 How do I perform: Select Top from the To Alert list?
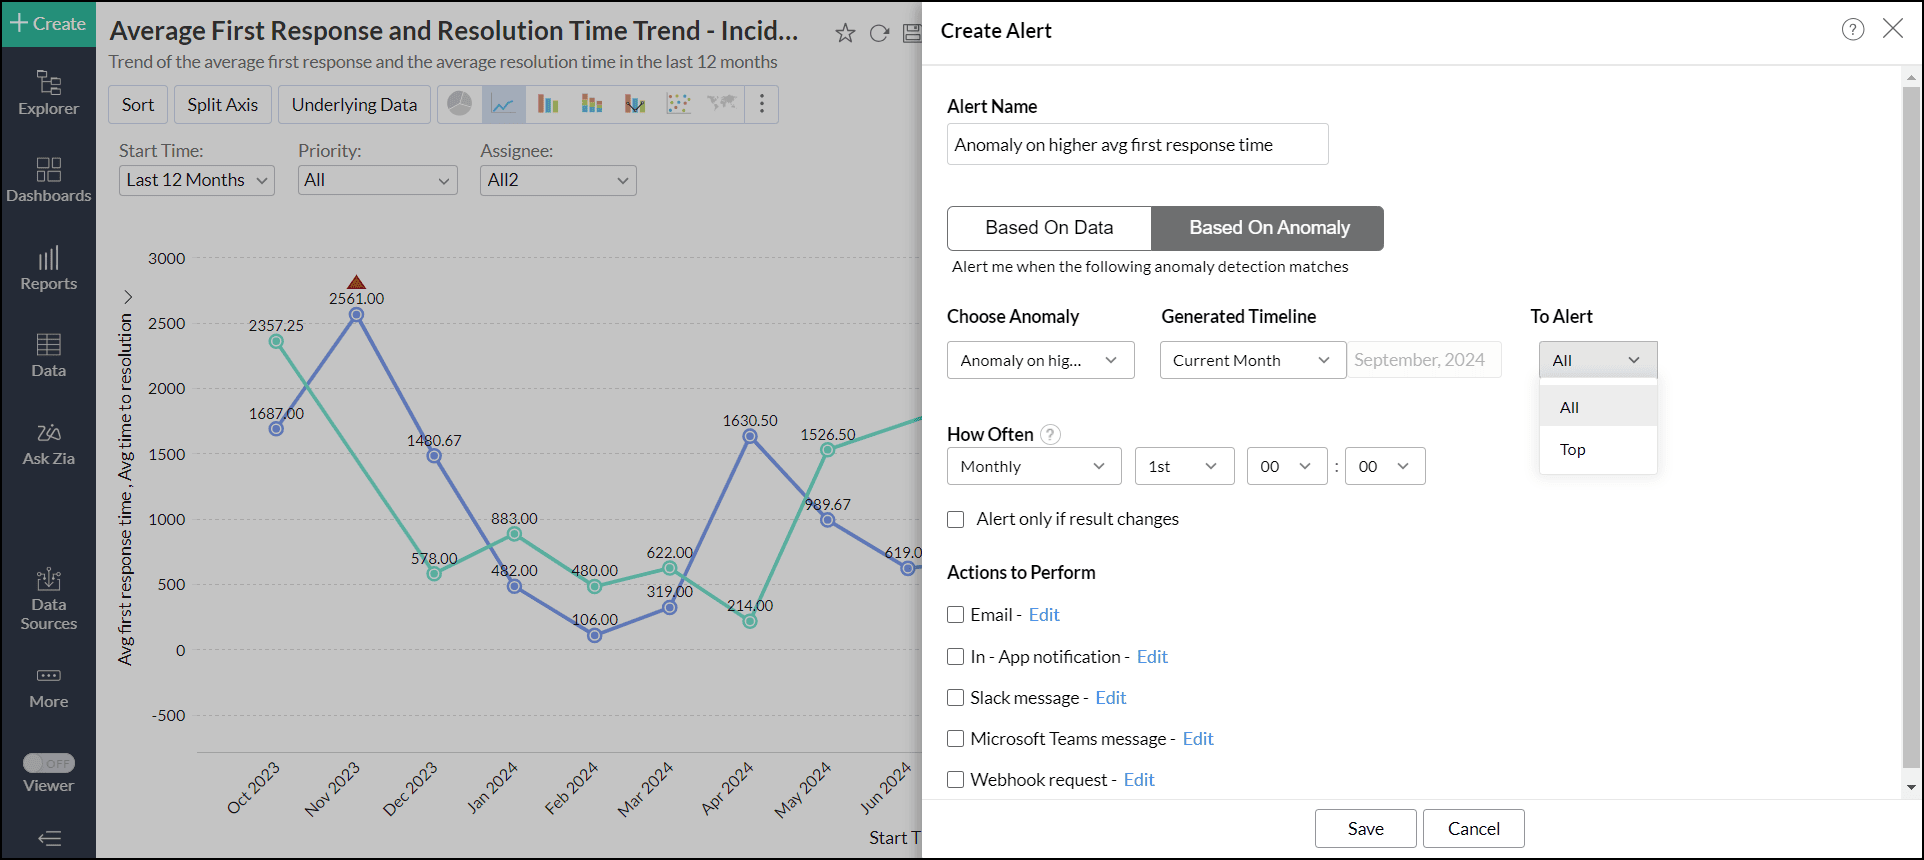click(1573, 450)
